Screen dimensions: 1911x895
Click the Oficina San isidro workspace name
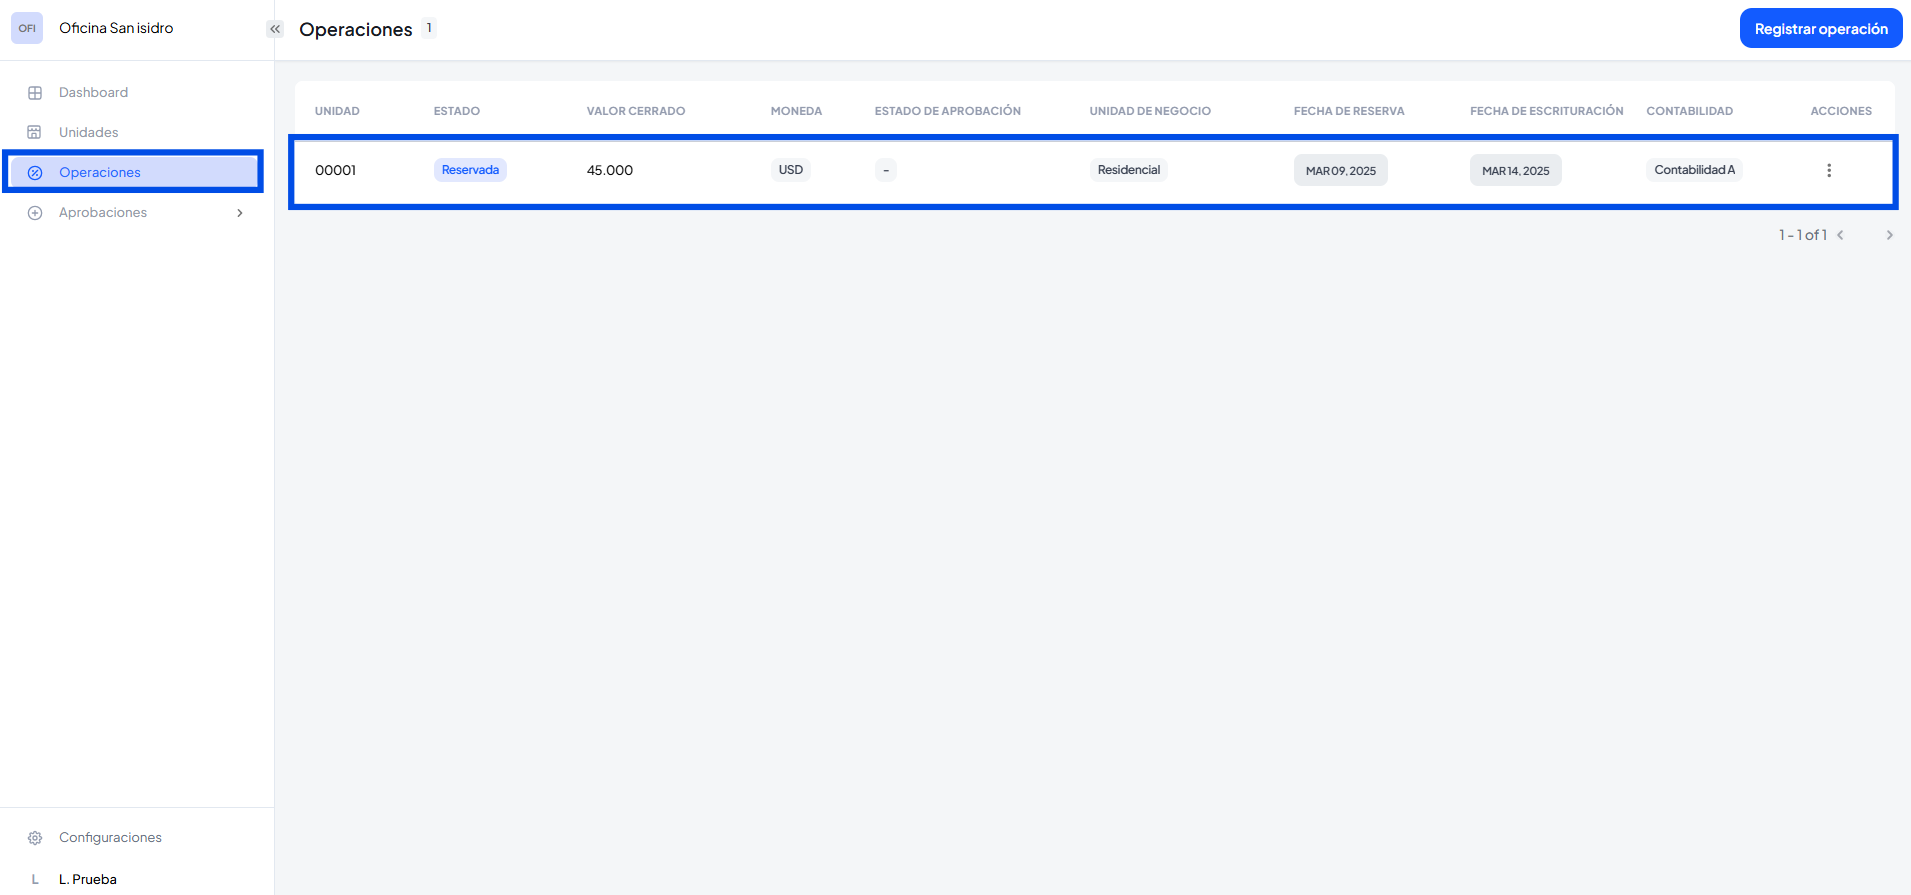[116, 28]
